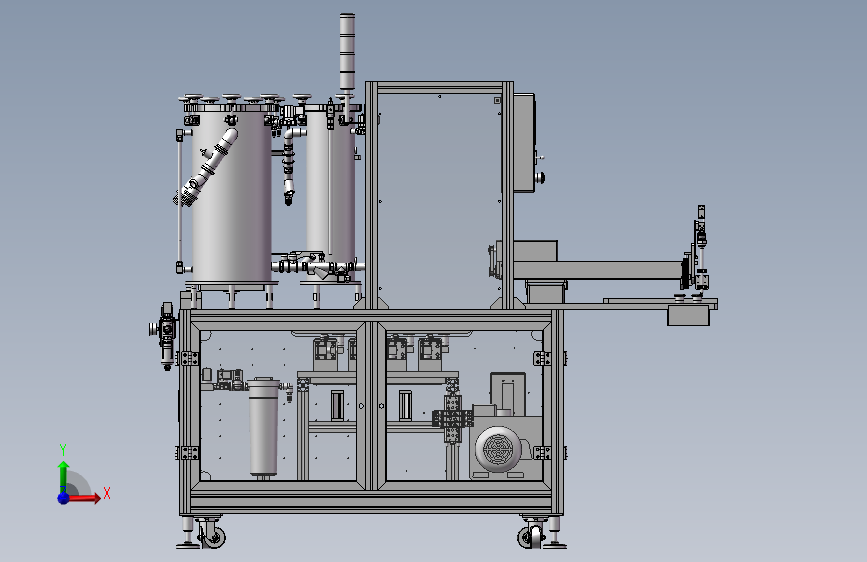
Task: Click the red X axis arrow of the triad
Action: pos(84,498)
